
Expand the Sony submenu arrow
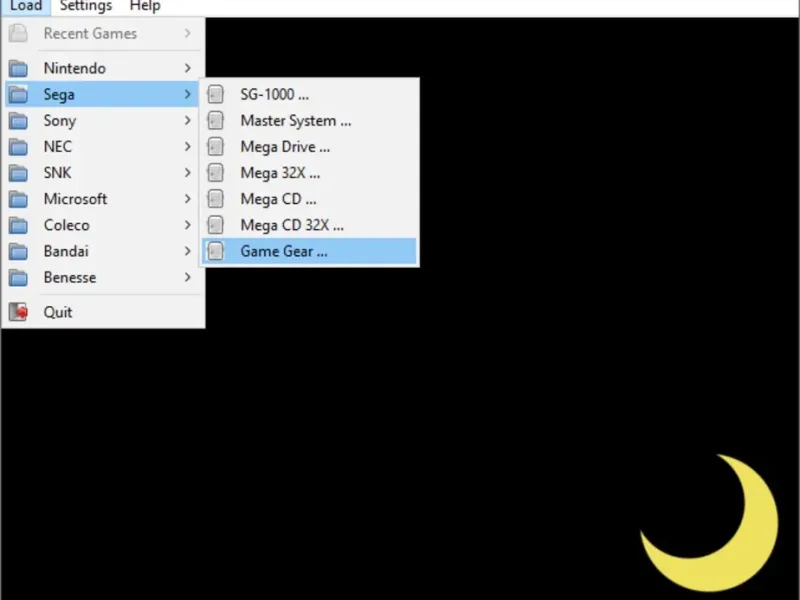coord(188,121)
